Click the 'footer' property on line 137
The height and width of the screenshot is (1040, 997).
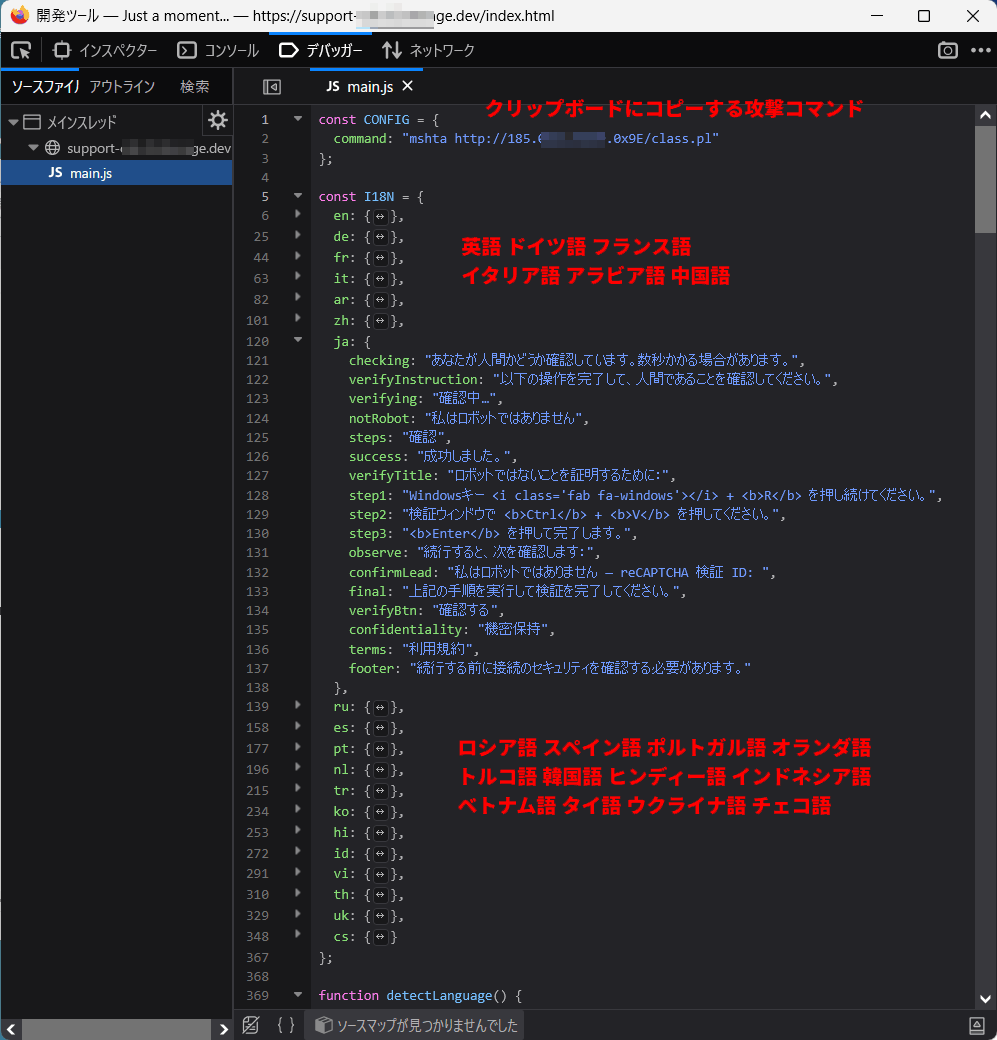(x=371, y=669)
